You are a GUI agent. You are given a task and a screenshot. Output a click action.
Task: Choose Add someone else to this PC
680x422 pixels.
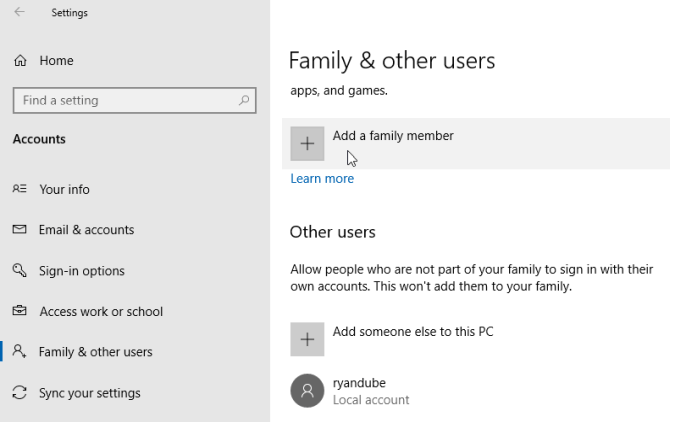click(413, 332)
